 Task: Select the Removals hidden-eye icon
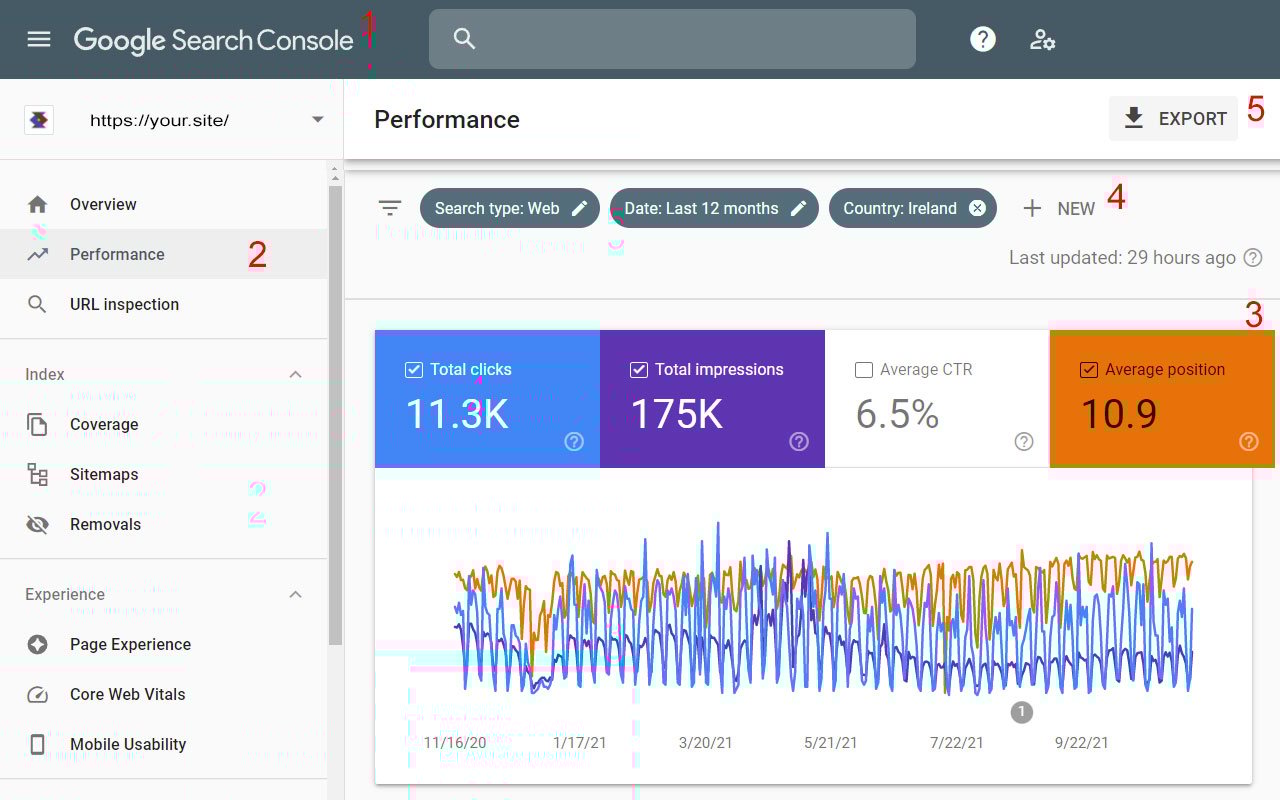click(39, 524)
